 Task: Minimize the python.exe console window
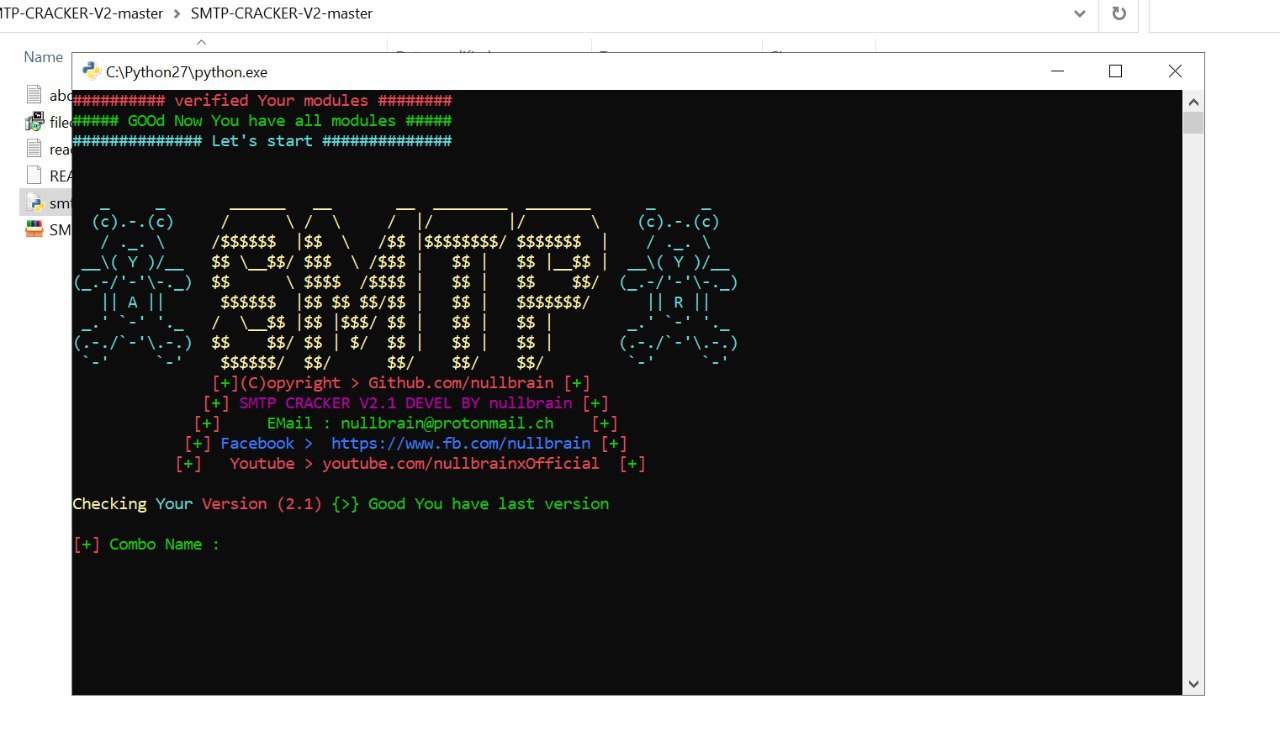[1057, 71]
